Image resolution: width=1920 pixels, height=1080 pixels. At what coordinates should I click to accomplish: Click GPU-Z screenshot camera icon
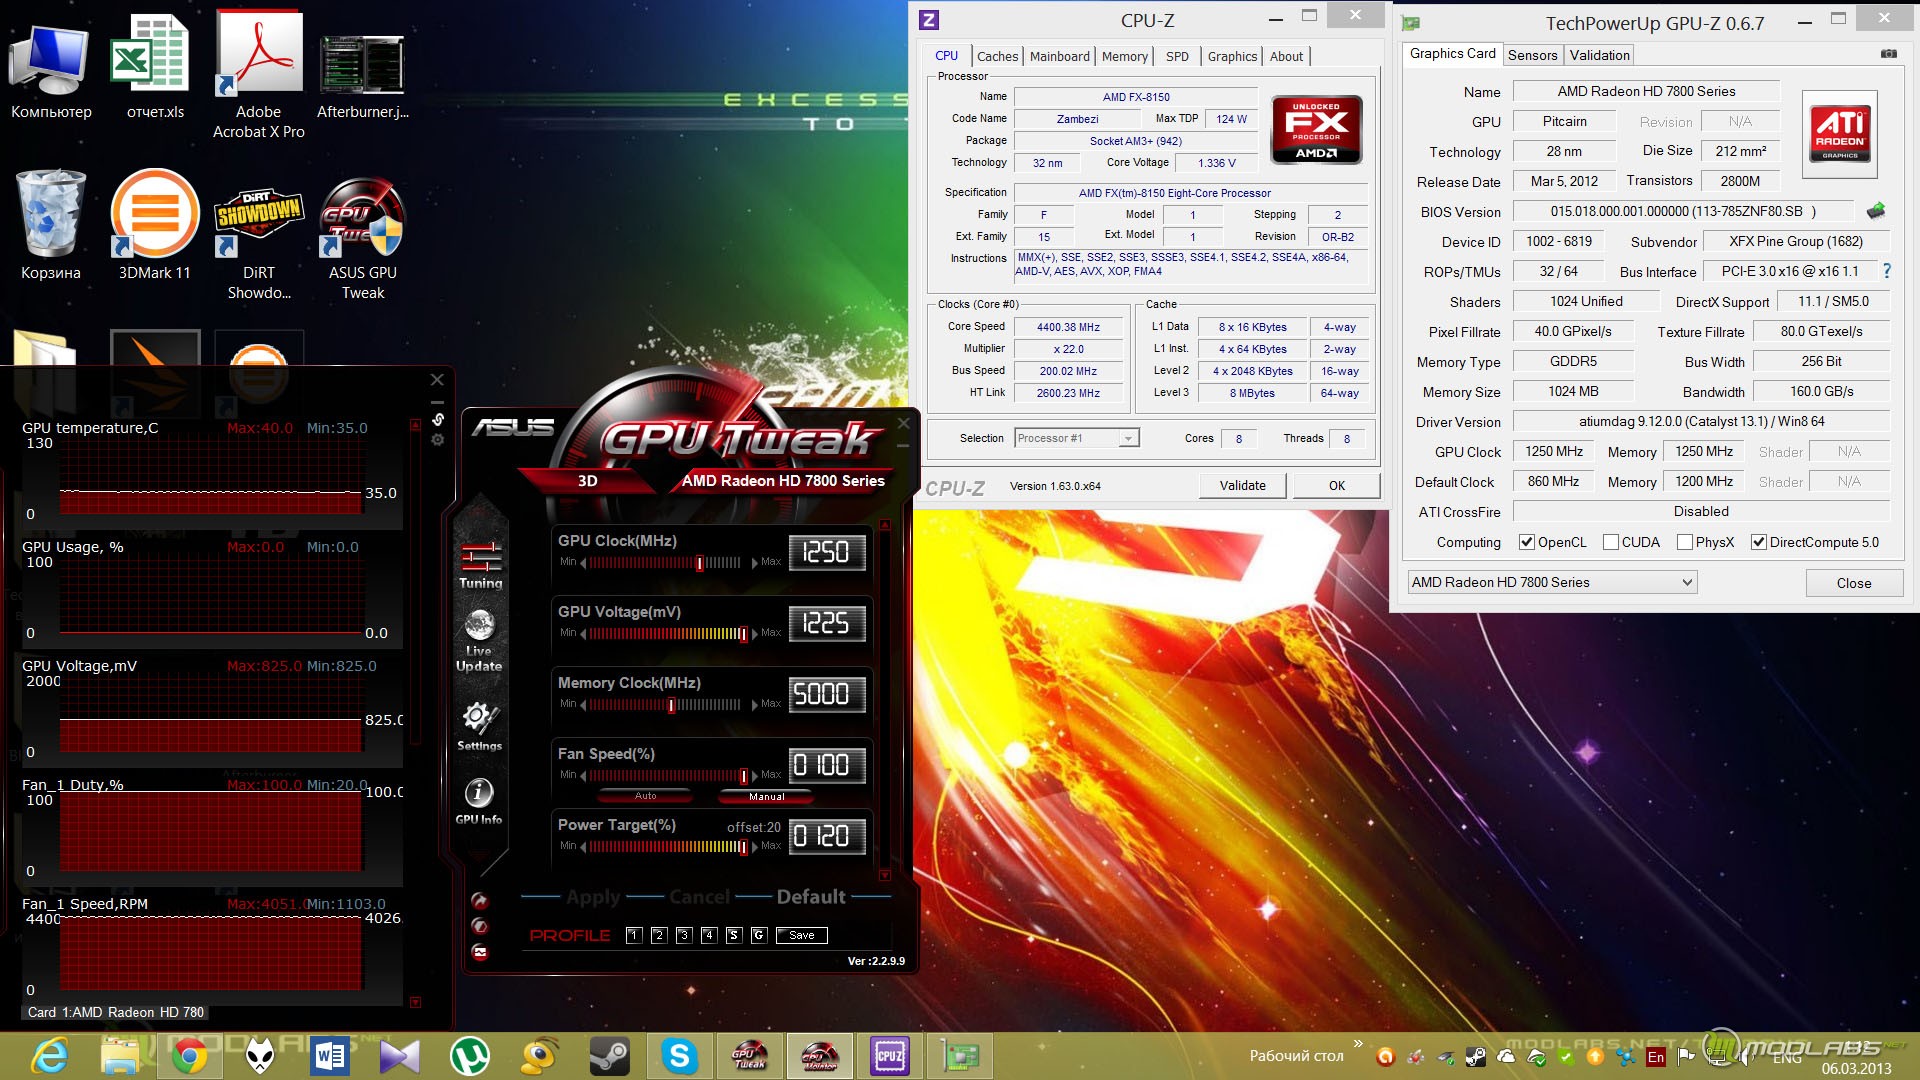point(1888,54)
